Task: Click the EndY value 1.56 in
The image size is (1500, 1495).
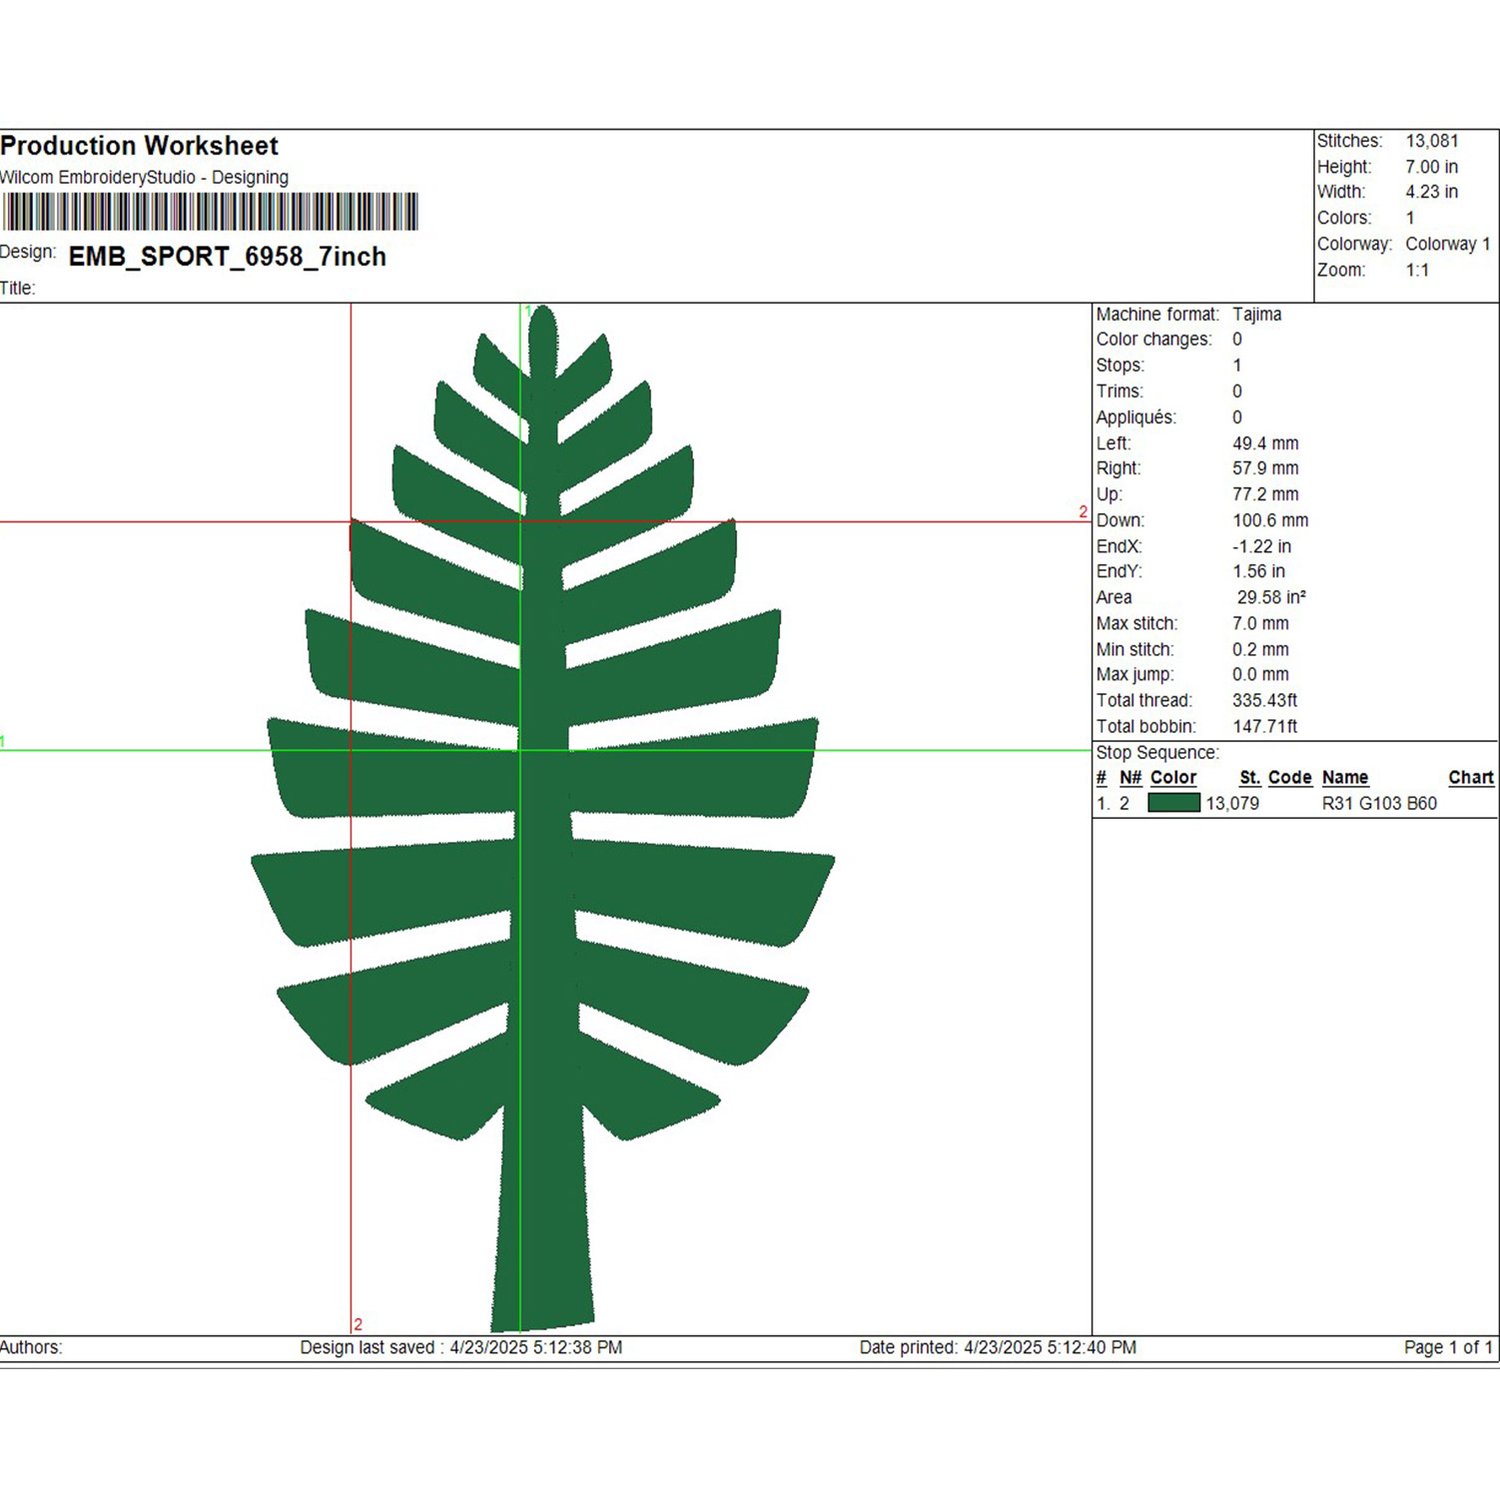Action: tap(1259, 571)
